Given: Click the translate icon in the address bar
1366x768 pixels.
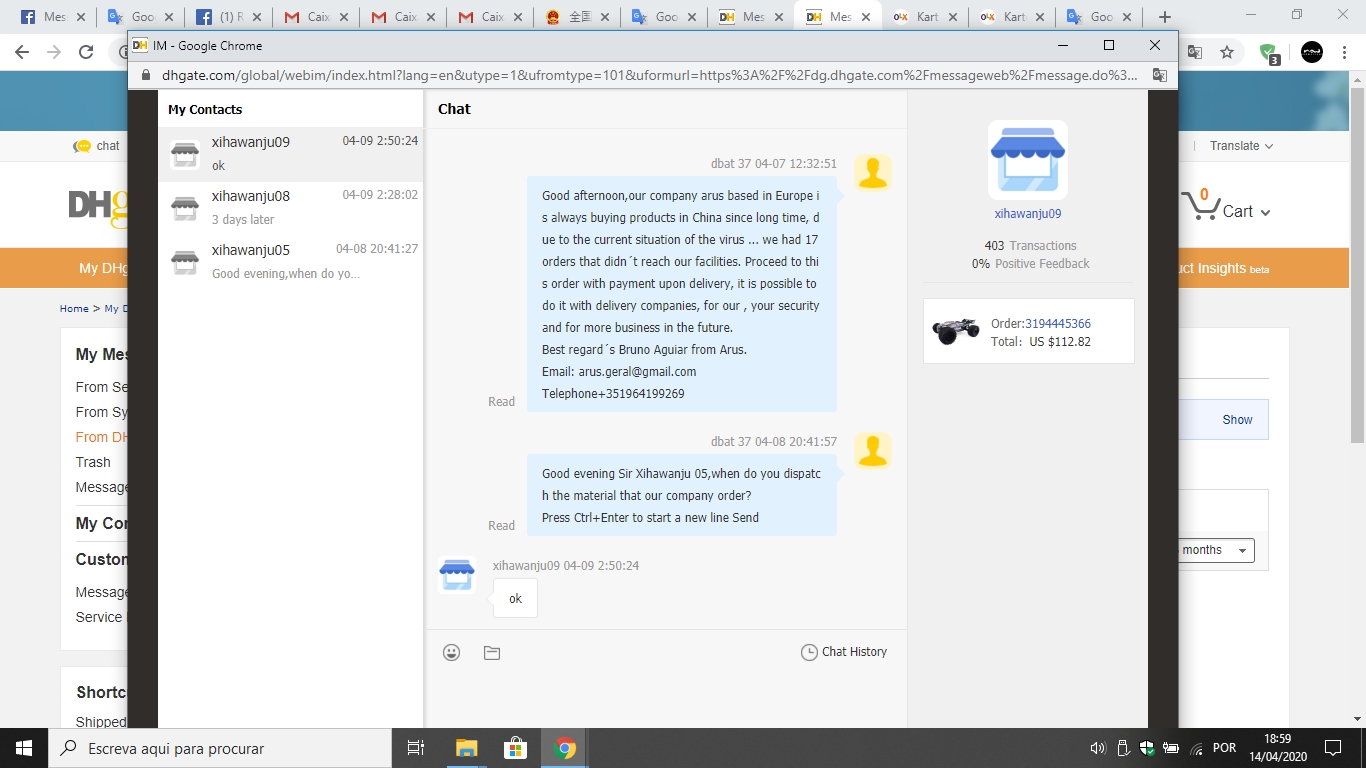Looking at the screenshot, I should click(x=1161, y=74).
